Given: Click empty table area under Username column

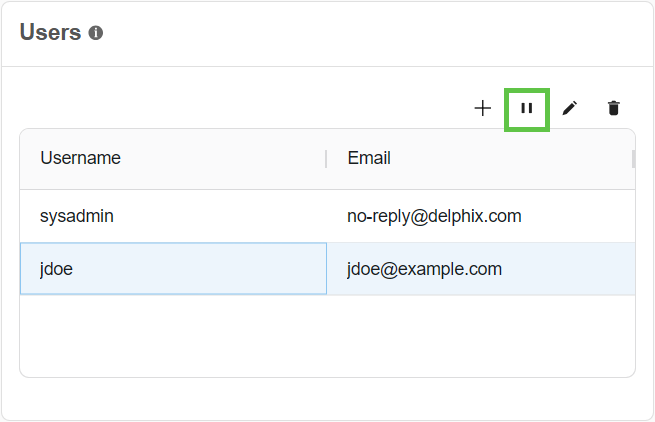Looking at the screenshot, I should coord(170,335).
